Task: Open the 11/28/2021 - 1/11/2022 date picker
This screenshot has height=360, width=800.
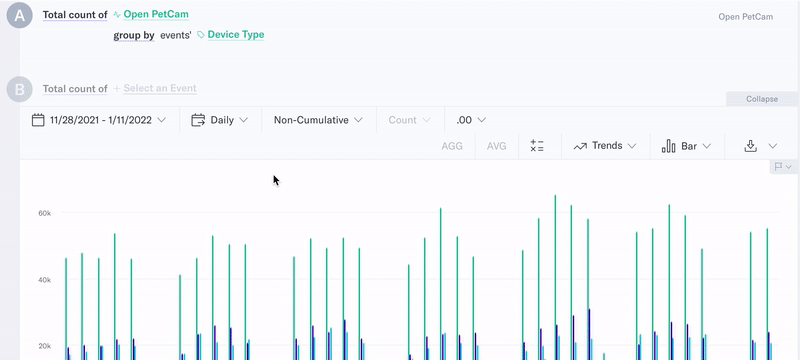Action: (x=99, y=120)
